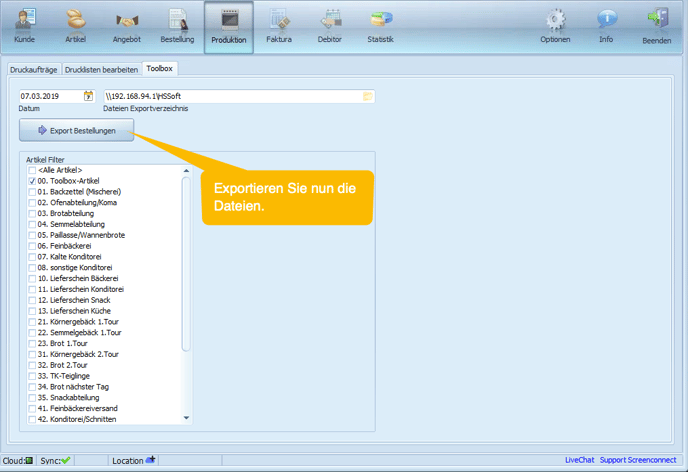Click Artikel Filter scroll up arrow
The image size is (688, 472).
(x=186, y=171)
